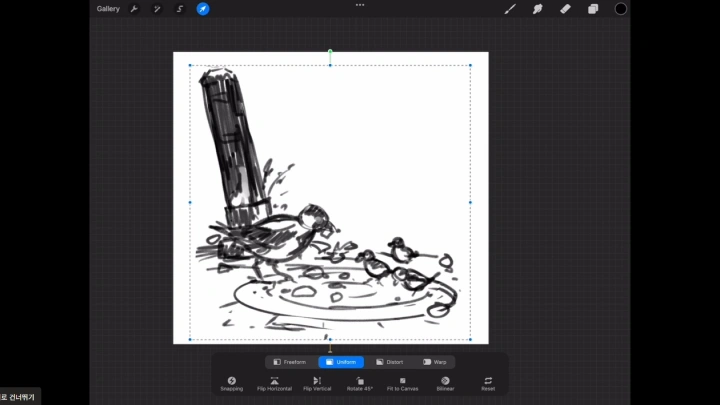This screenshot has height=405, width=720.
Task: Open the Adjustments magic wand menu
Action: click(x=157, y=9)
